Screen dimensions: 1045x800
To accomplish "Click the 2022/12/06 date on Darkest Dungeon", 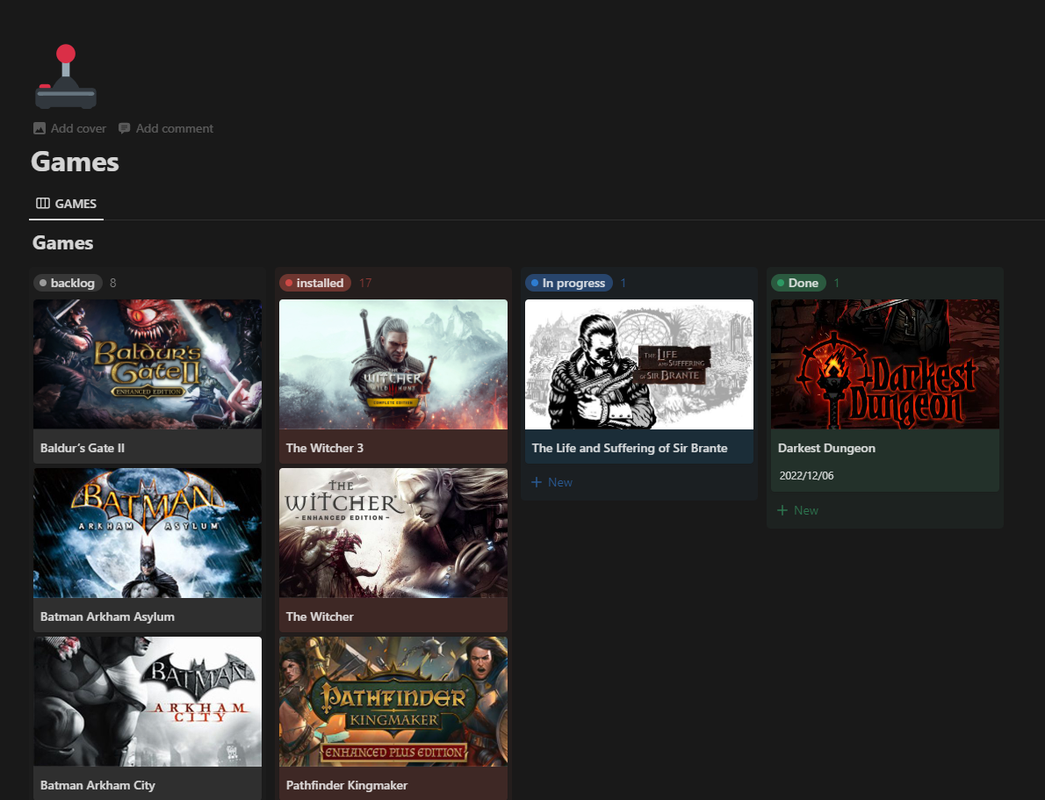I will coord(806,475).
